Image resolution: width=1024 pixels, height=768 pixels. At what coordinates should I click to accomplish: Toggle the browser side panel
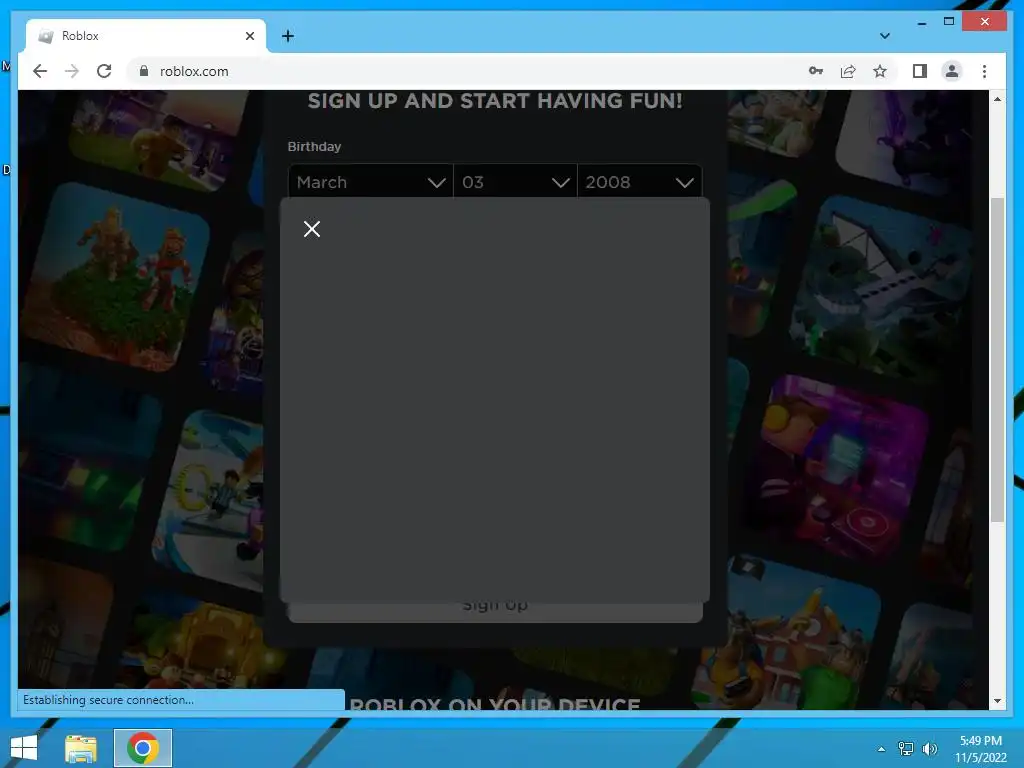[x=920, y=71]
